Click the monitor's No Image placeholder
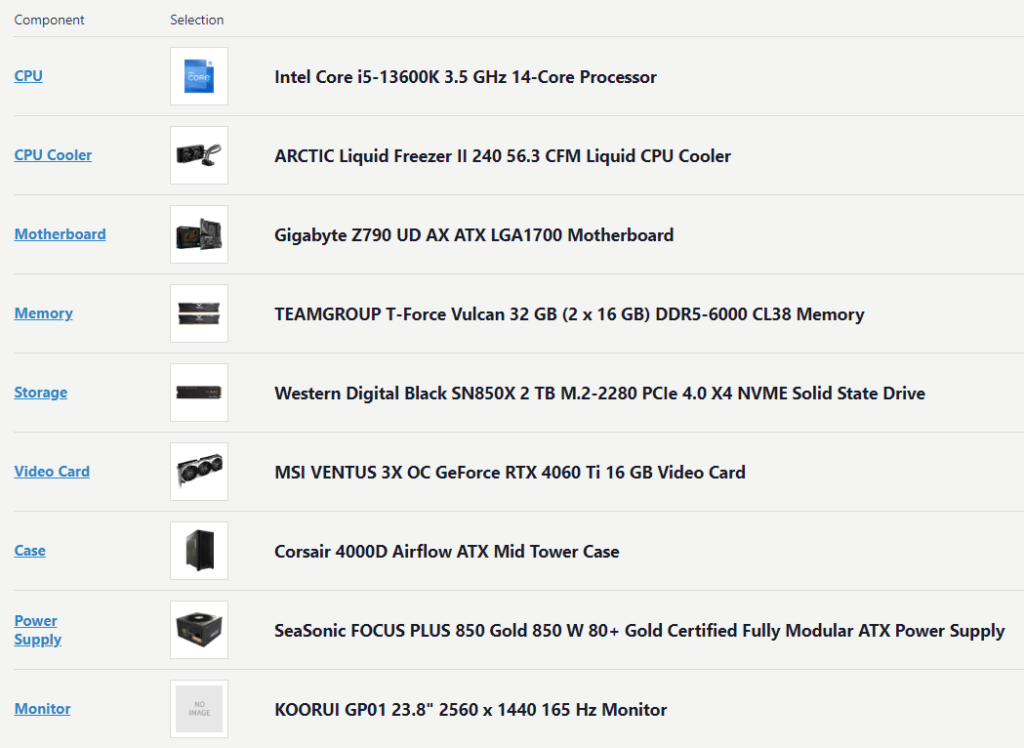Viewport: 1024px width, 748px height. (199, 708)
